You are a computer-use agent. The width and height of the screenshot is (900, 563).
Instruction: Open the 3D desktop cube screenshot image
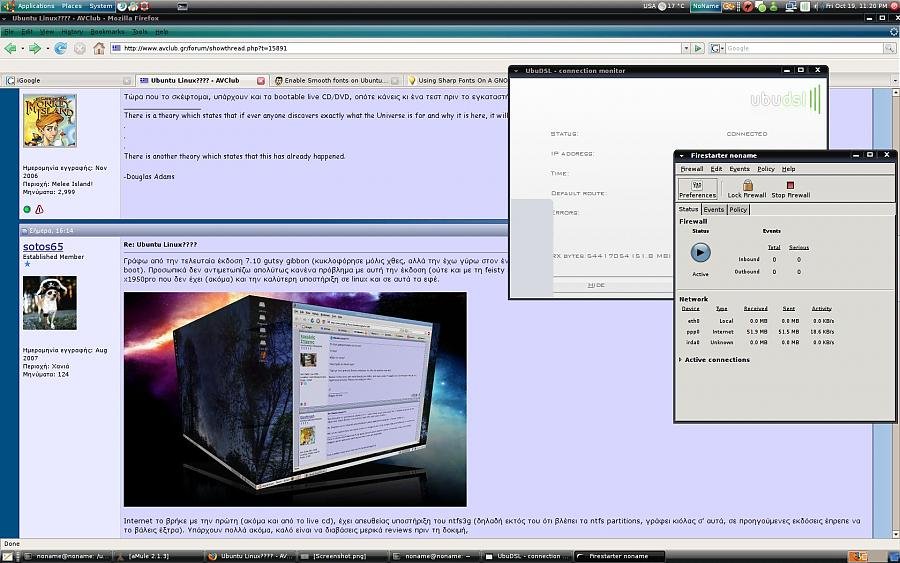pyautogui.click(x=295, y=399)
